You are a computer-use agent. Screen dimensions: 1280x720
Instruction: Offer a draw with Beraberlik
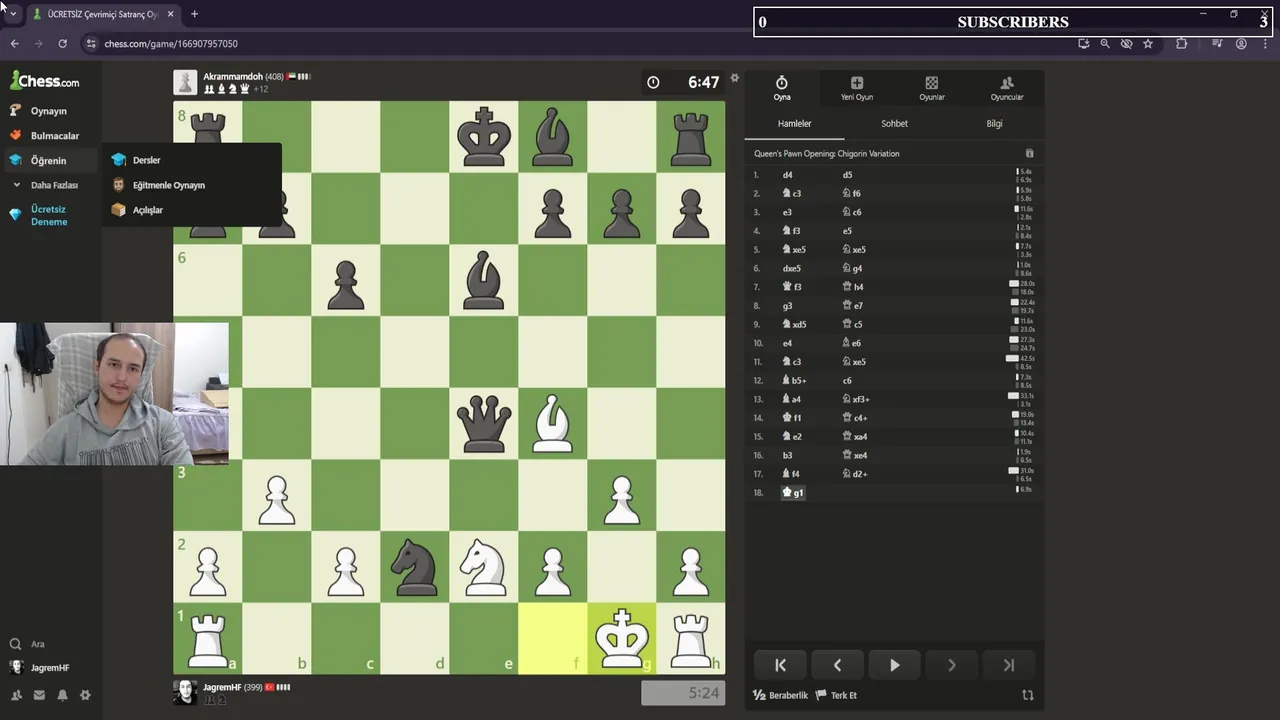point(780,695)
